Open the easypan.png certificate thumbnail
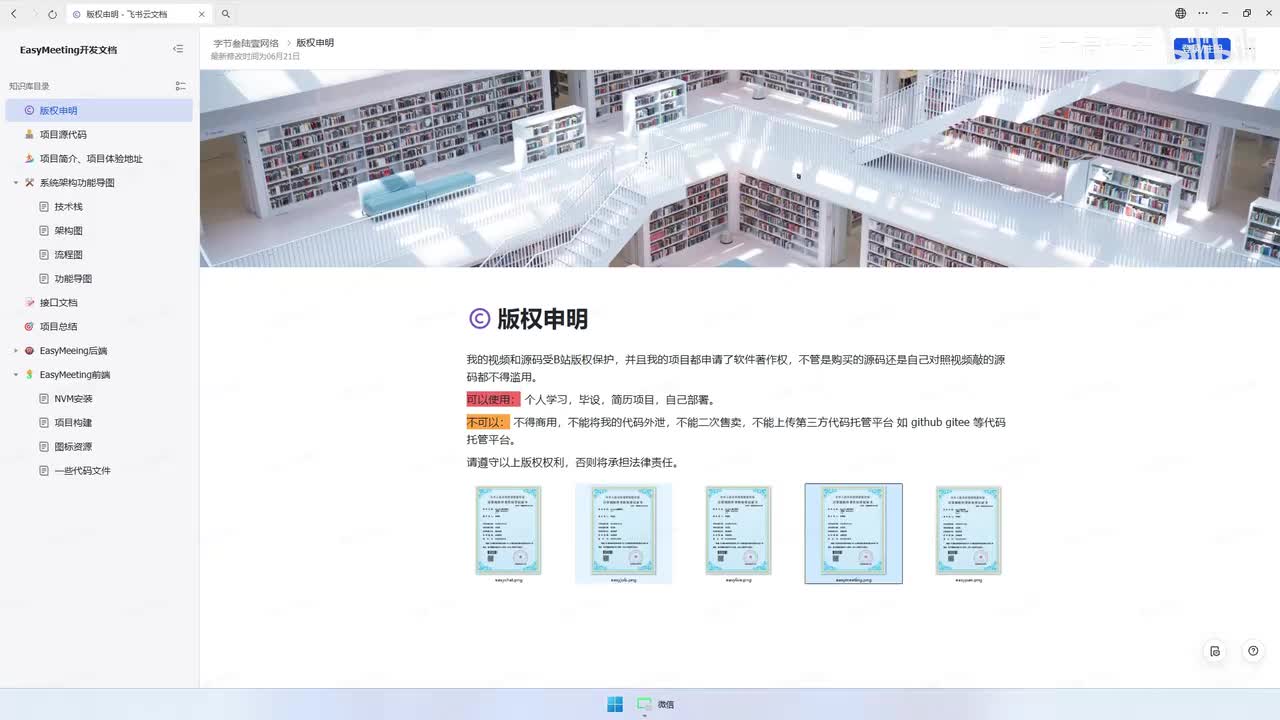1280x720 pixels. pos(968,531)
